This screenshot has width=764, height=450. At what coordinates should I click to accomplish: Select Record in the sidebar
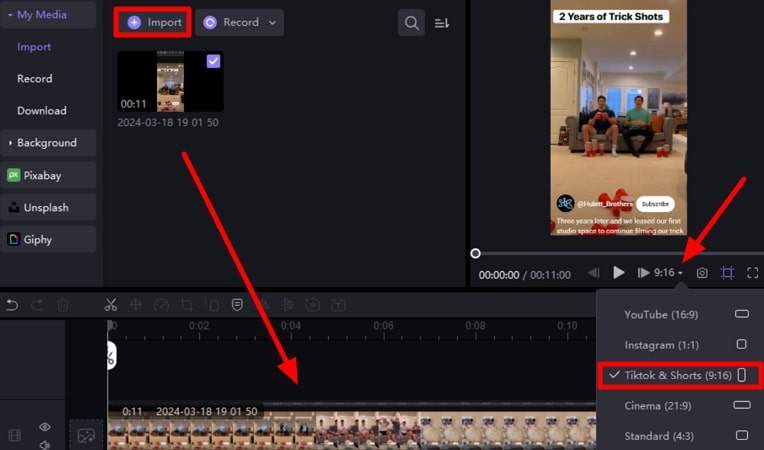pos(35,78)
